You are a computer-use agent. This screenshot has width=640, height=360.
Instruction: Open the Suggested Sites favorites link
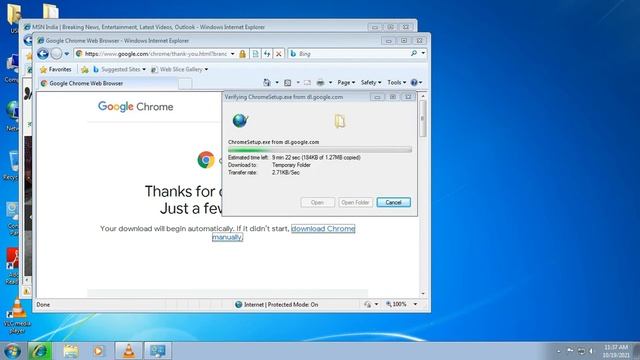119,69
